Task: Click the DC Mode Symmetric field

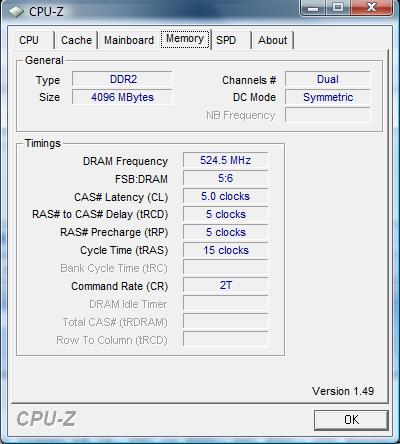Action: tap(328, 97)
